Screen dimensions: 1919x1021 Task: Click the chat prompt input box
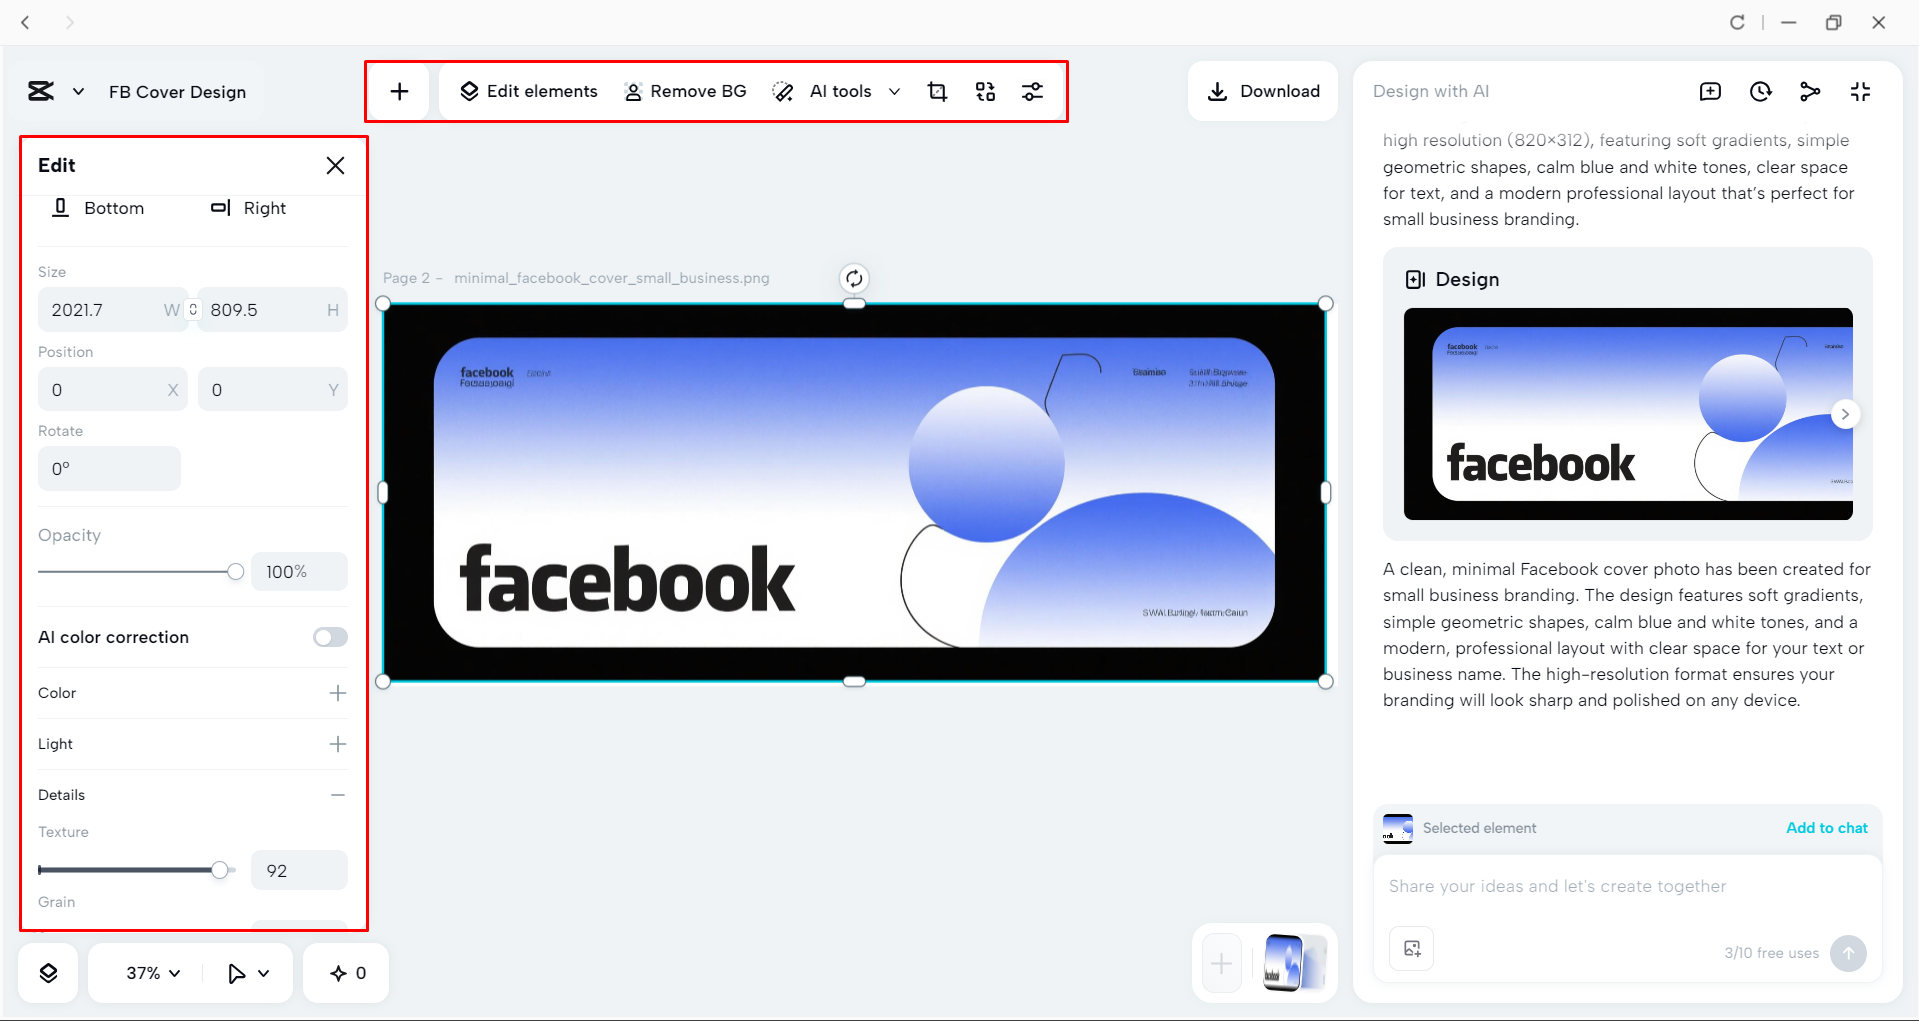[1627, 886]
